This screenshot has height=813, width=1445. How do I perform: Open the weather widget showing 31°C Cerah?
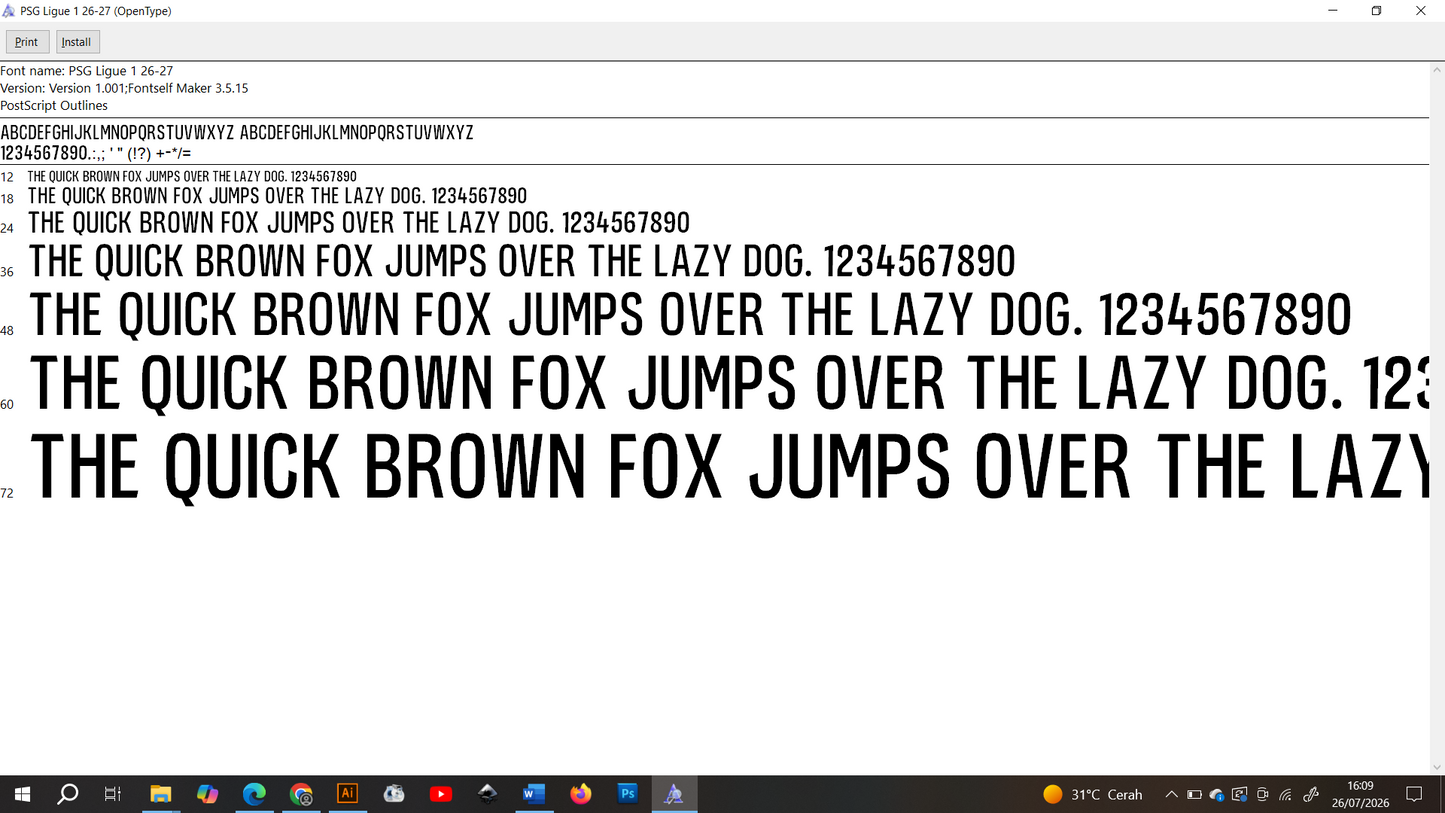[x=1092, y=795]
